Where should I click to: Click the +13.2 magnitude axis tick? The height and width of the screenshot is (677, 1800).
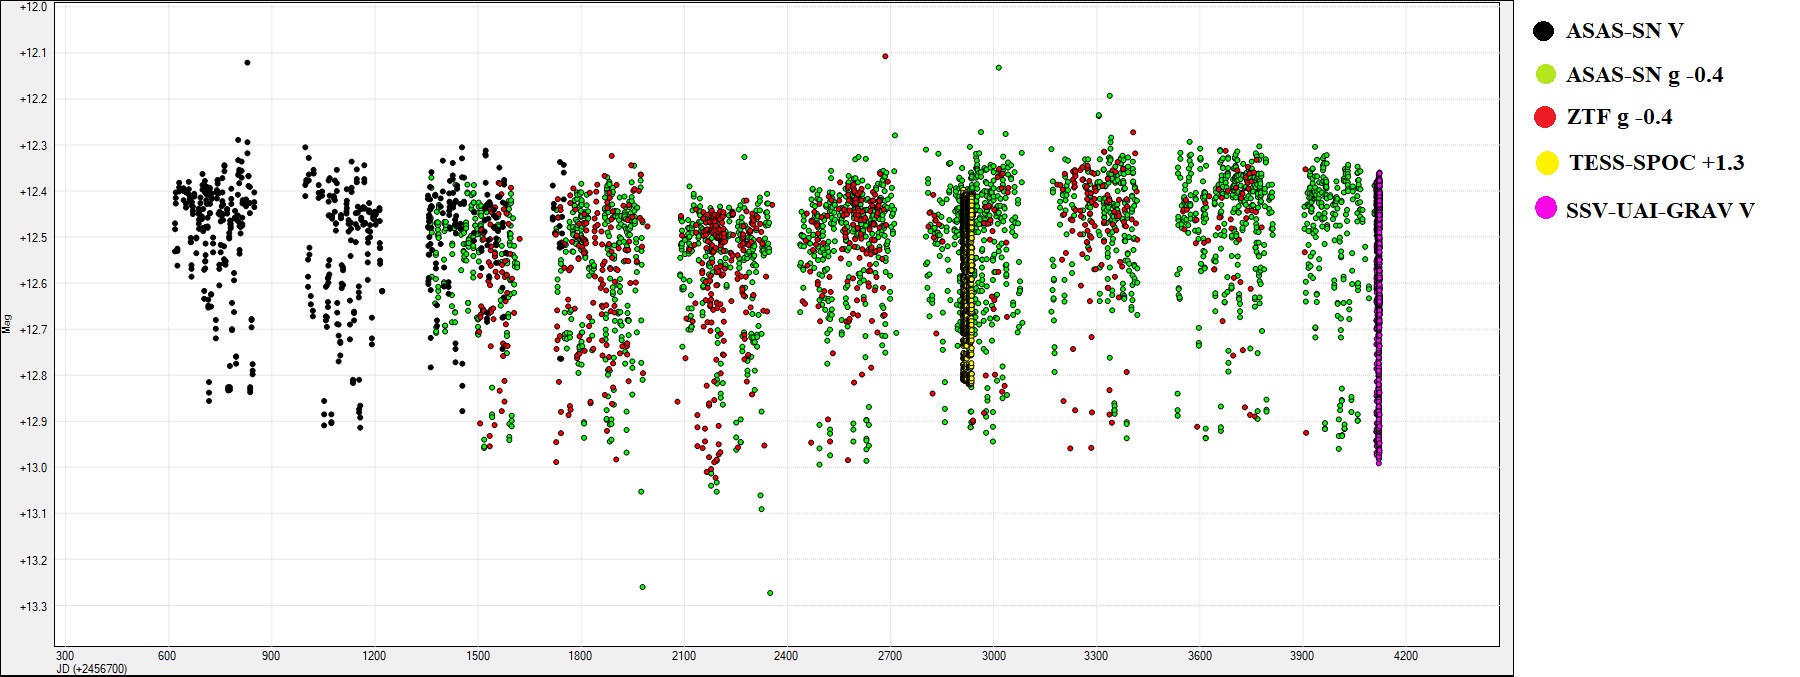33,561
